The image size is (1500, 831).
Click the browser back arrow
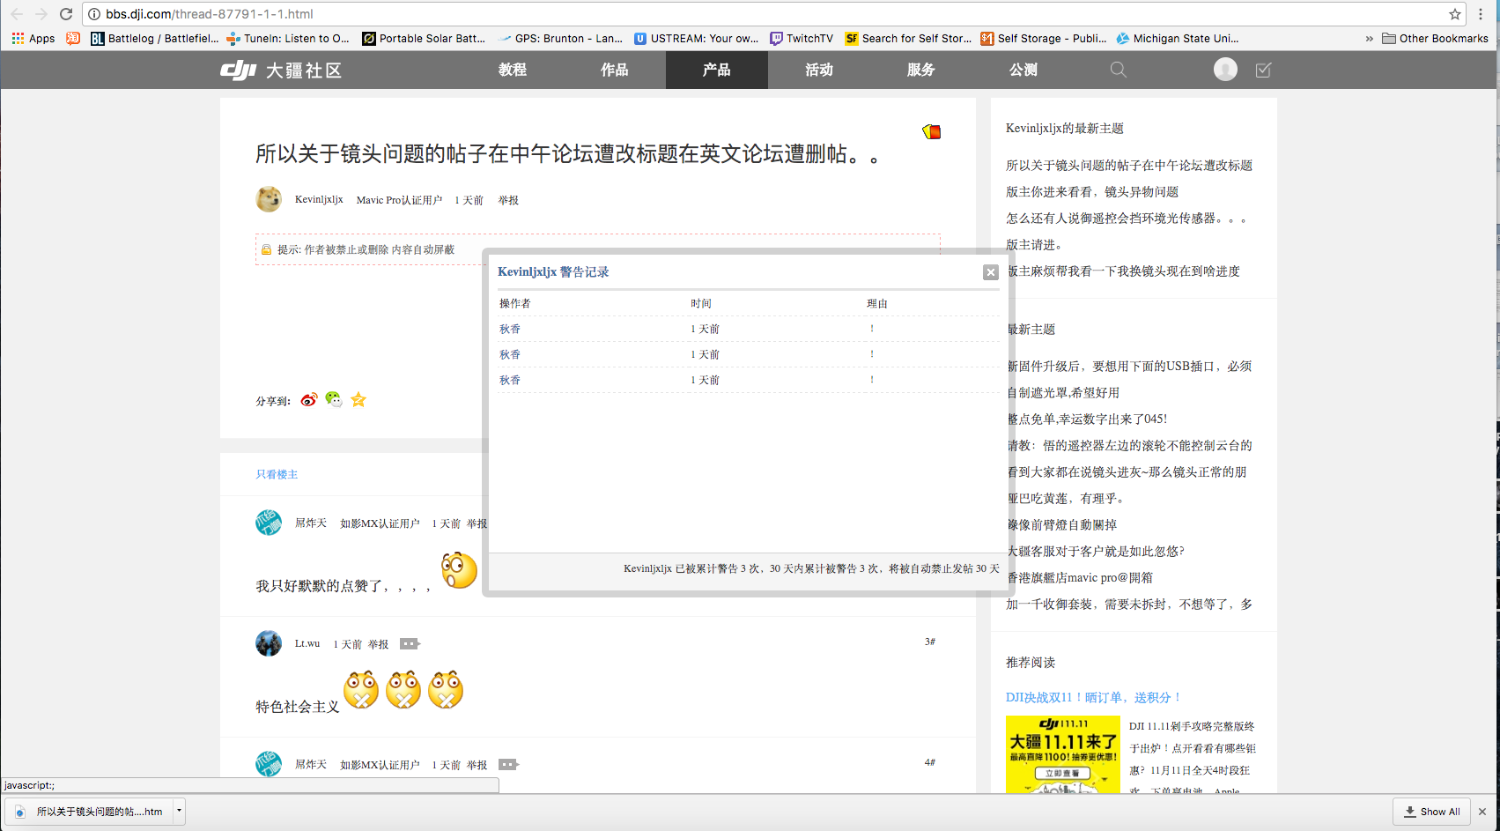(x=16, y=14)
